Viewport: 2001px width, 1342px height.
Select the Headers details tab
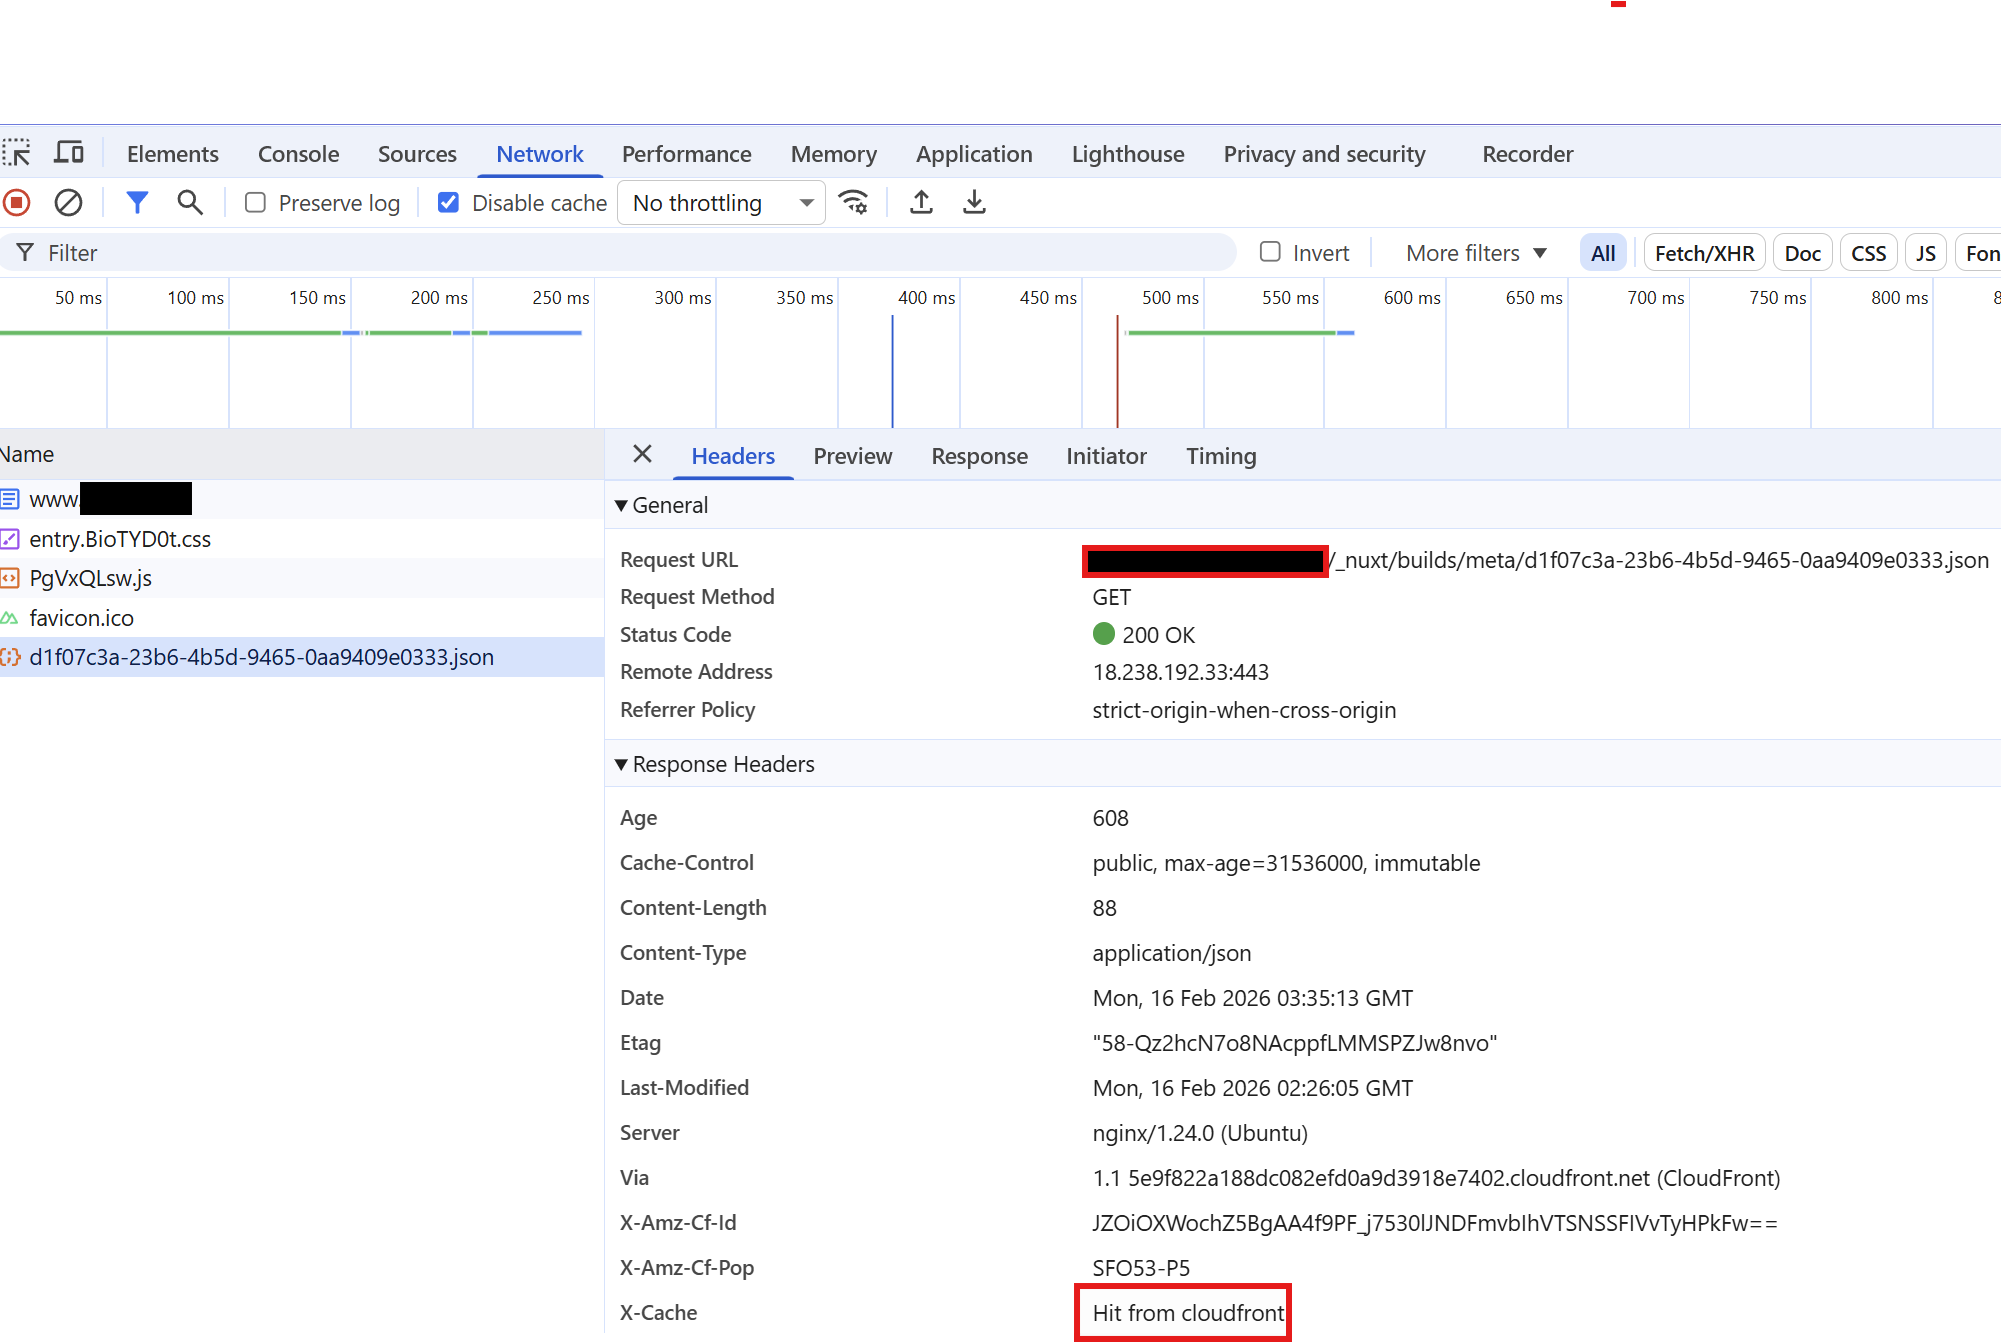[x=733, y=456]
